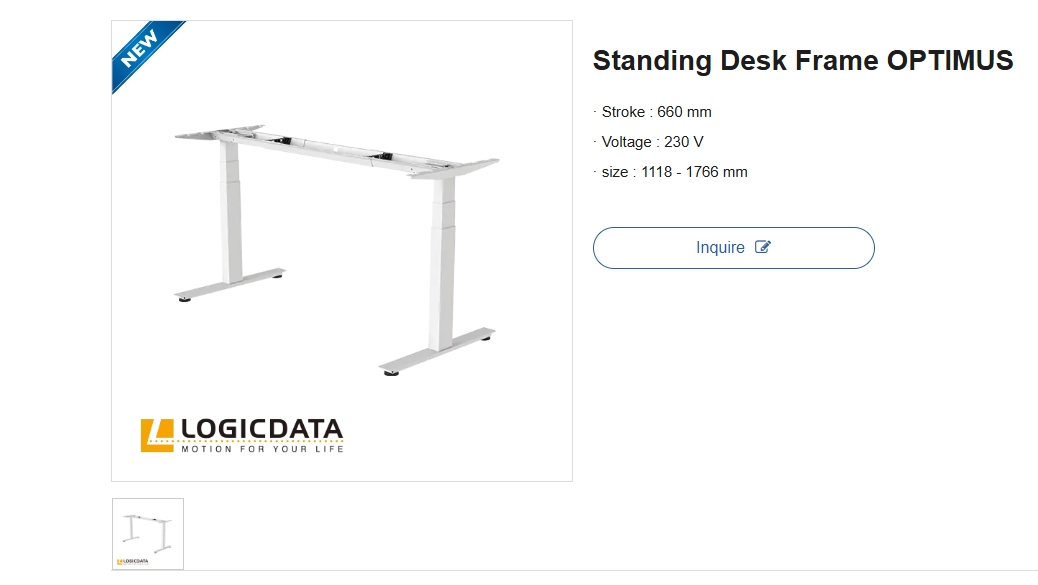Screen dimensions: 1038x585
Task: Click the Inquire button label
Action: pos(720,248)
